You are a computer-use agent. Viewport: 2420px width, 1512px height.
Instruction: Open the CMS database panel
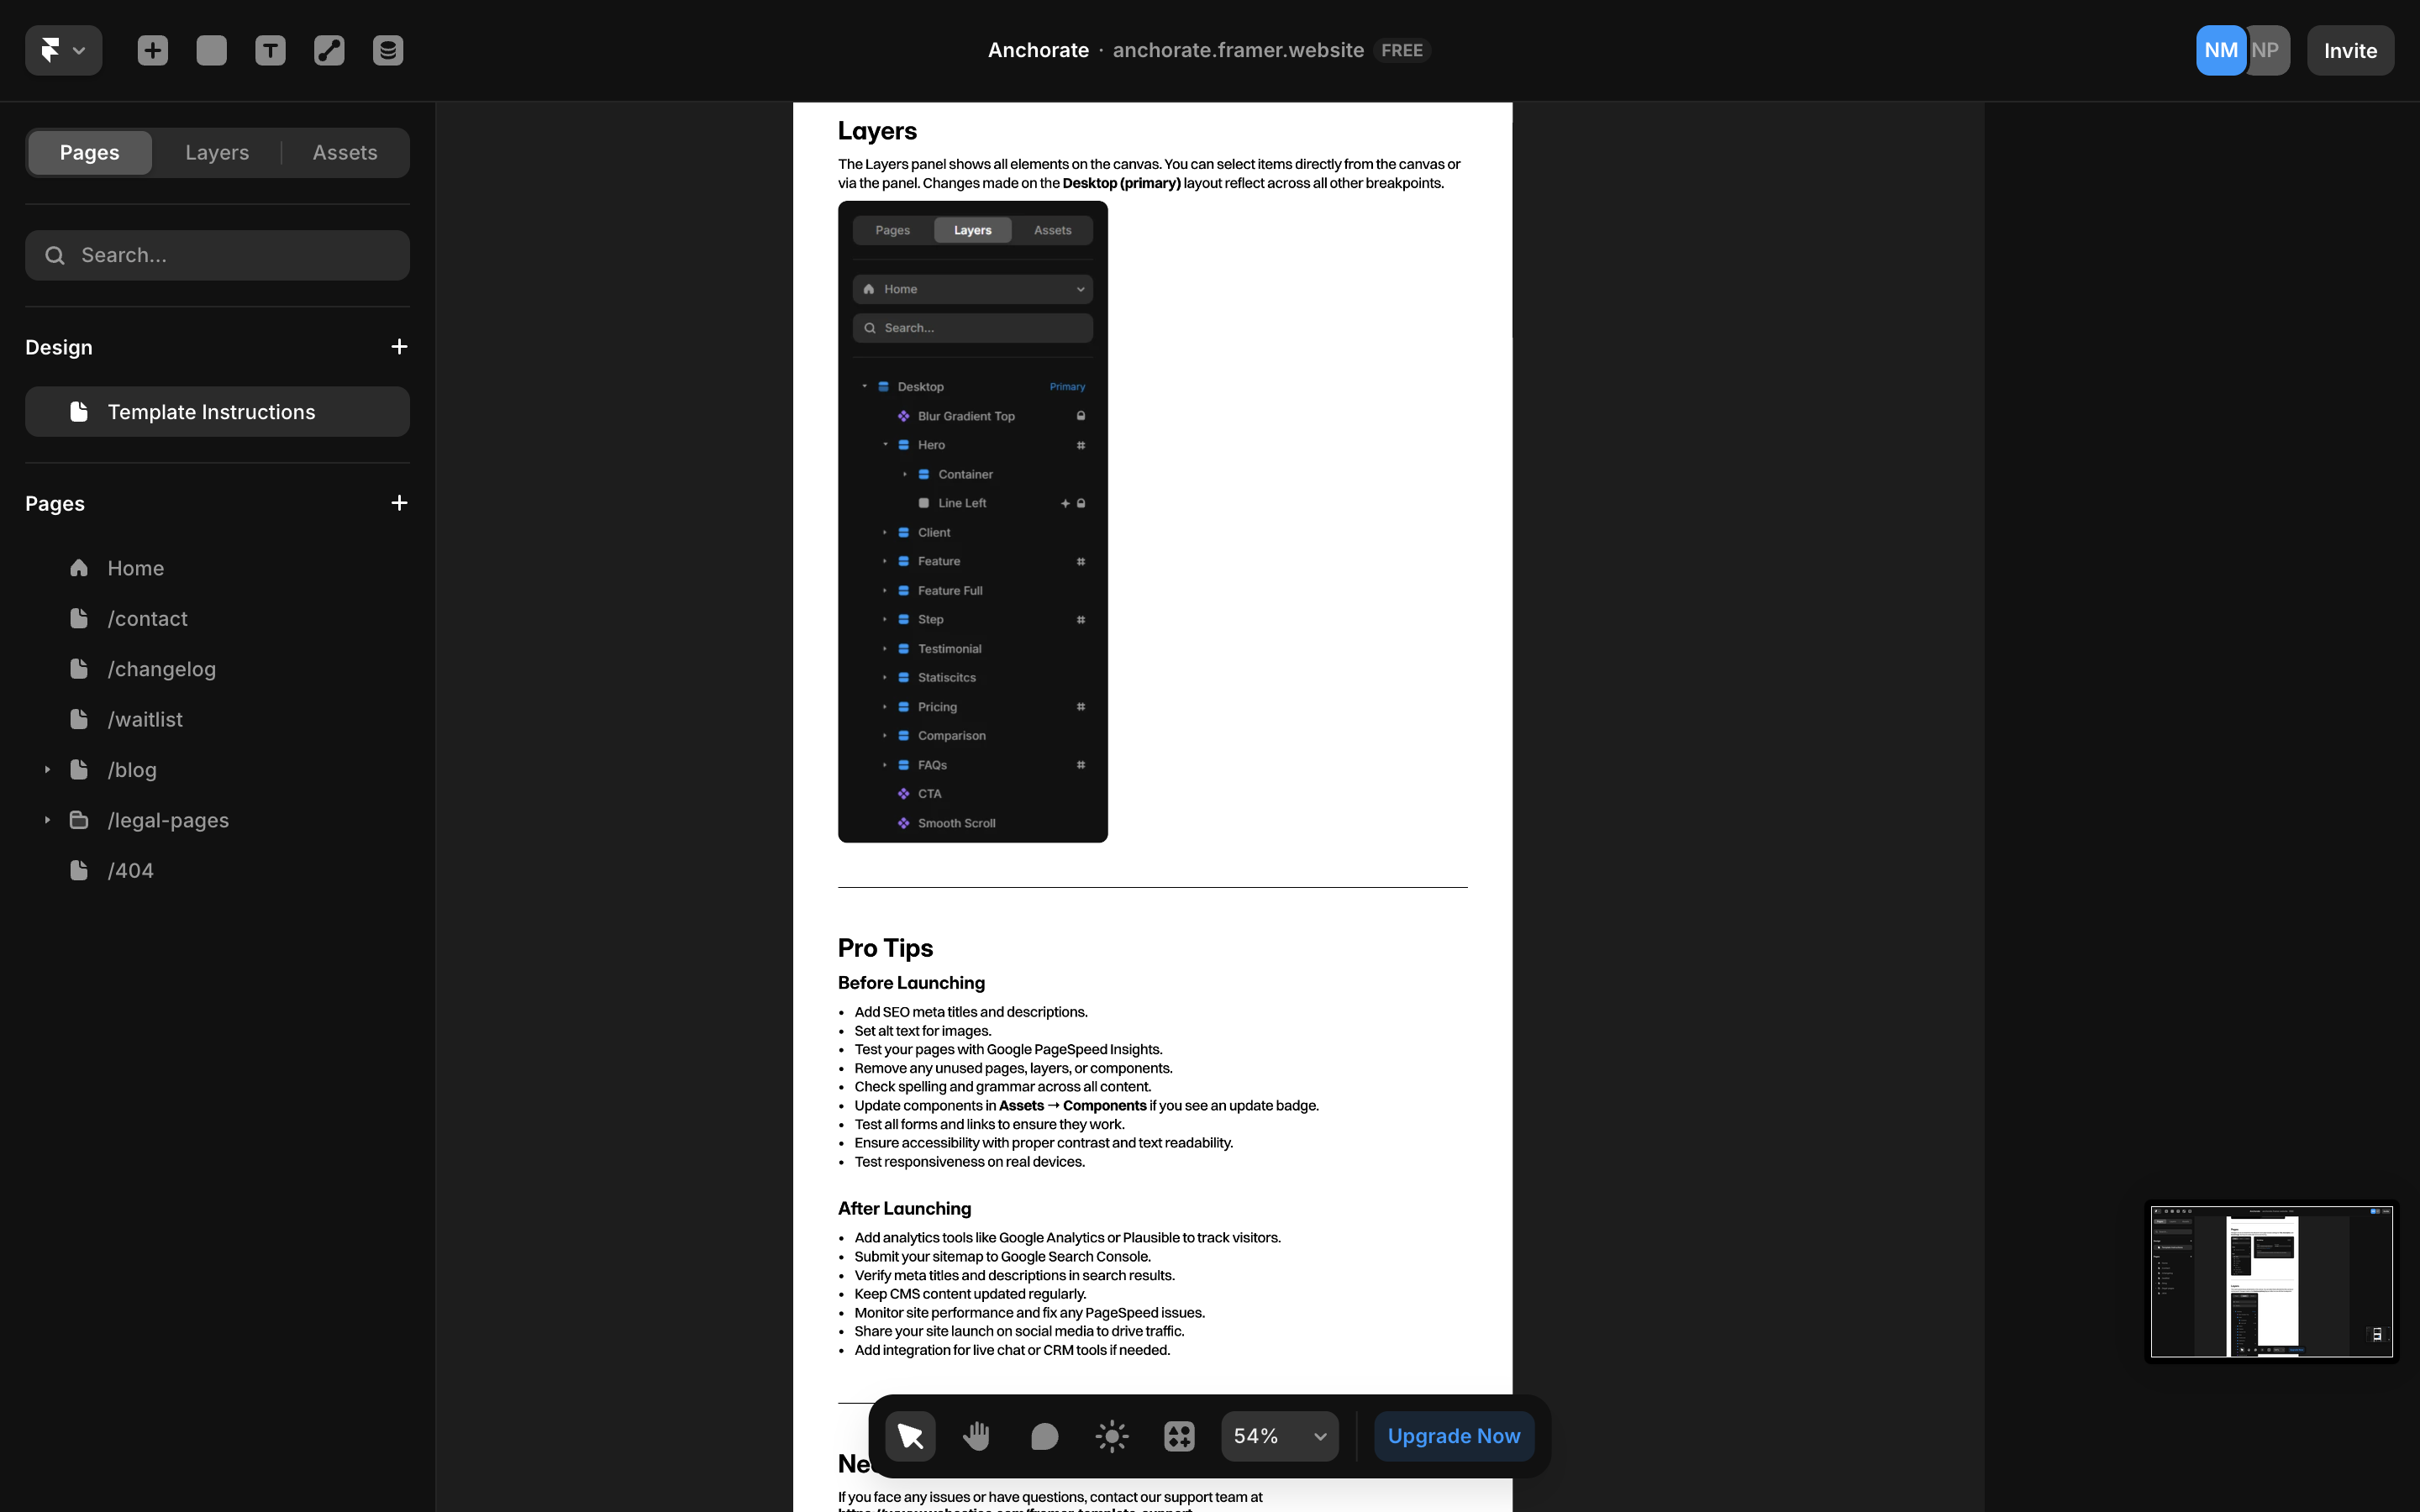387,50
